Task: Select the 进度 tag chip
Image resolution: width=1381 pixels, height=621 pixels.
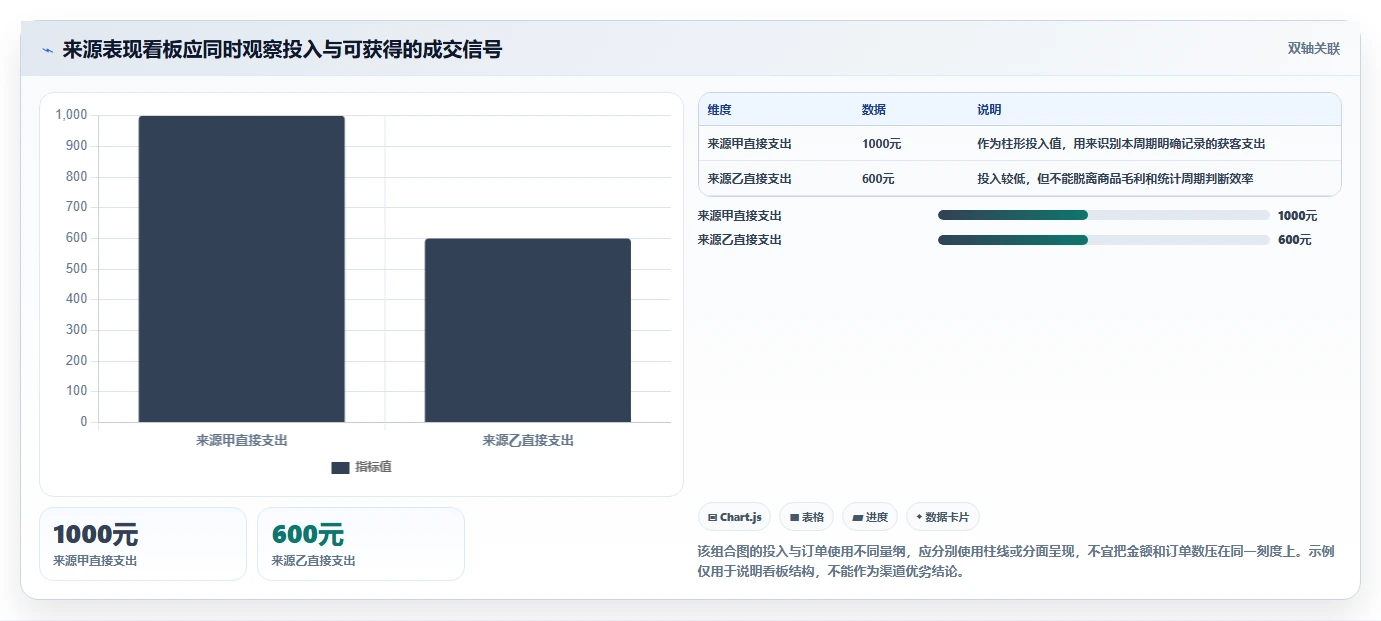Action: (870, 517)
